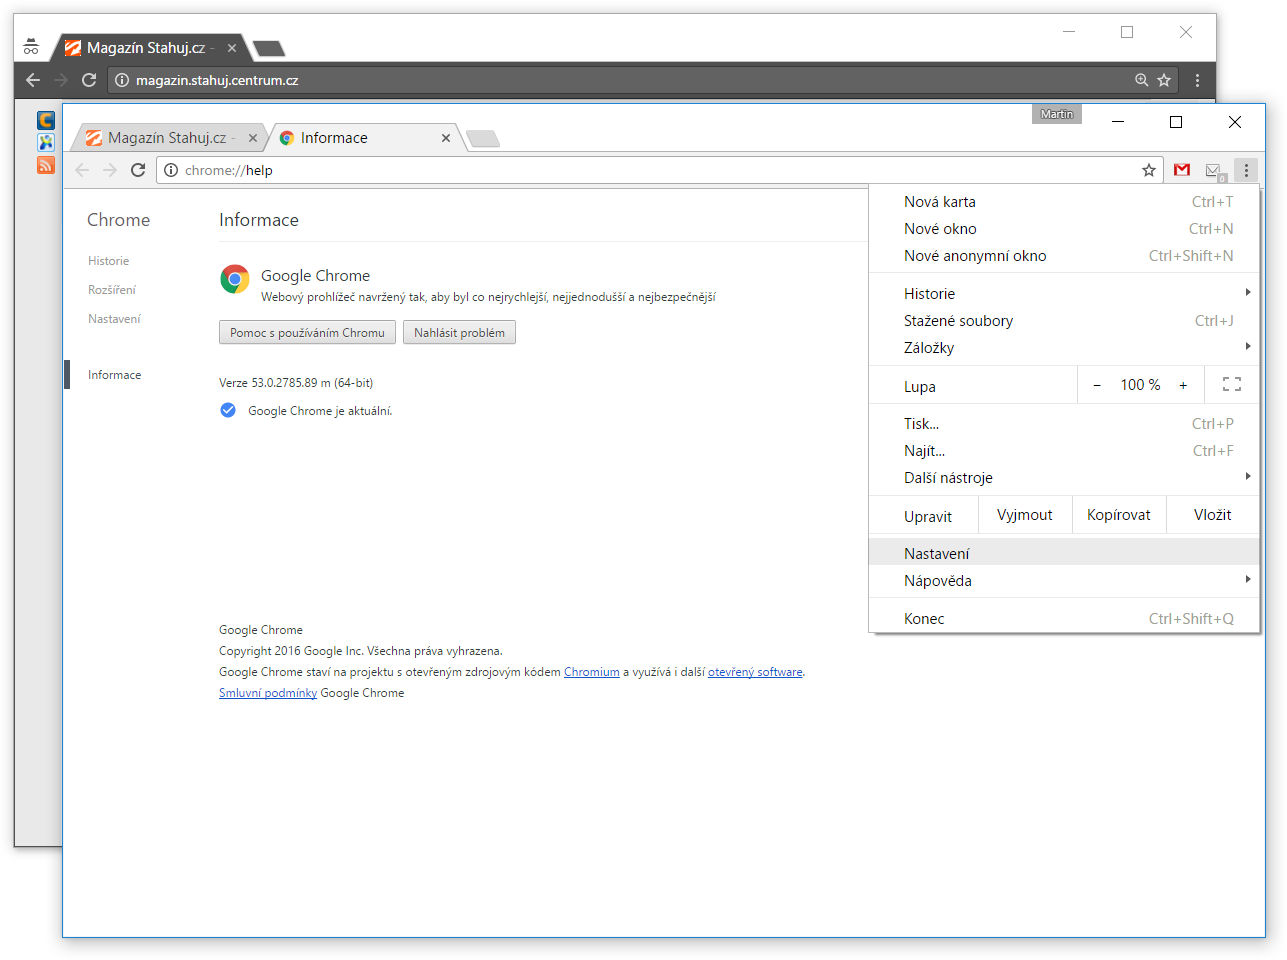Click the back arrow in front window
The width and height of the screenshot is (1287, 960).
82,170
